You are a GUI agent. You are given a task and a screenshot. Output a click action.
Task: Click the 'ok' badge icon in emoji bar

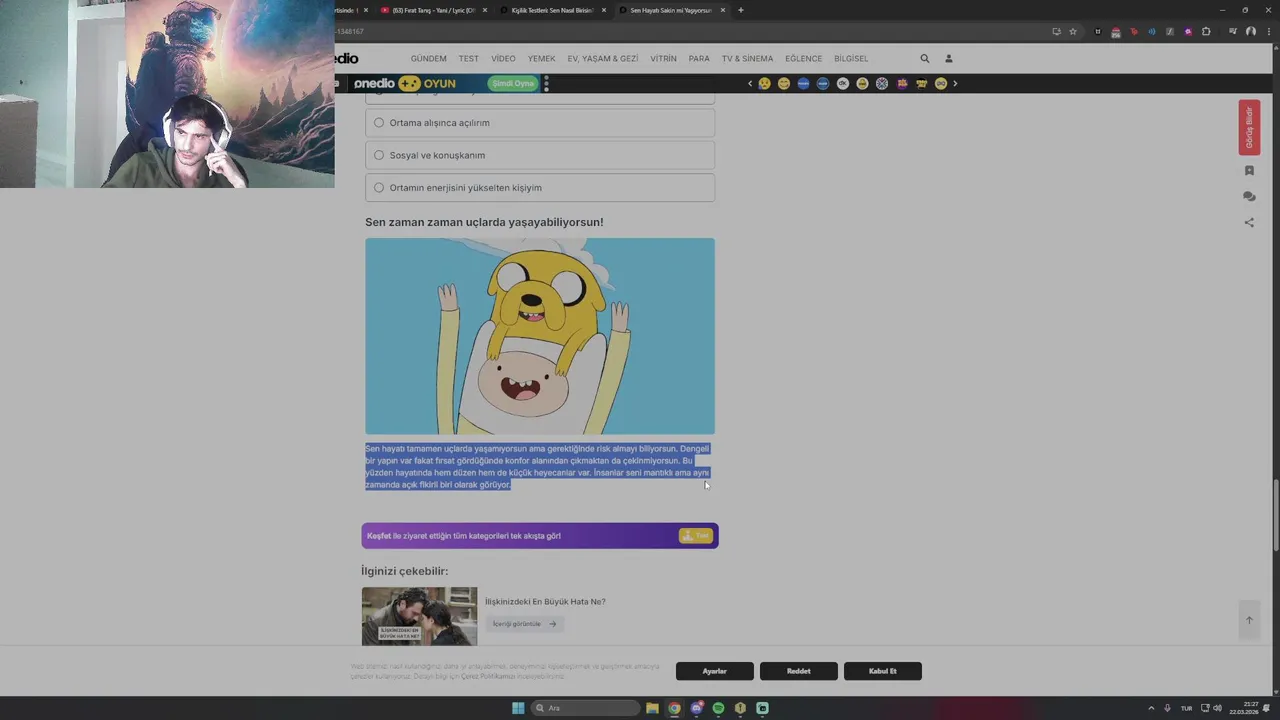coord(843,84)
